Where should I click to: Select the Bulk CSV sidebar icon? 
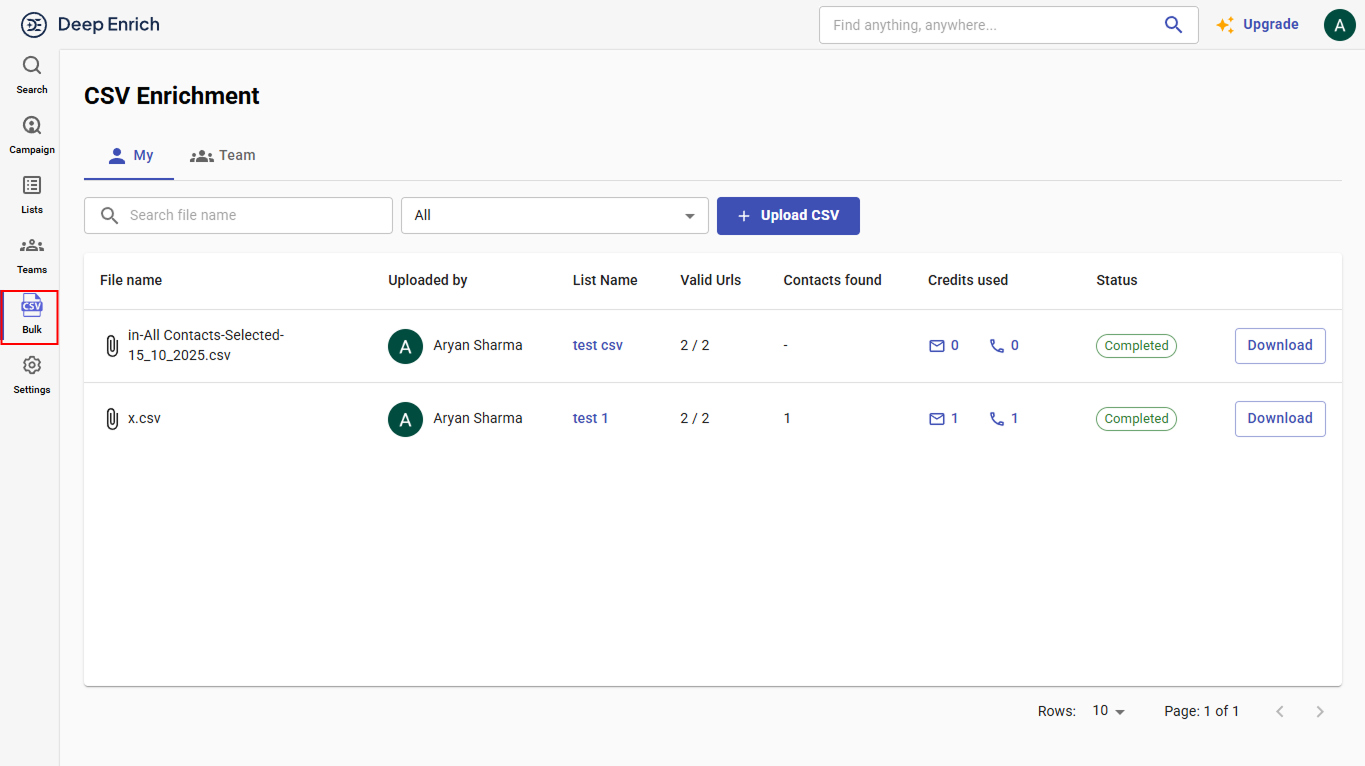click(x=32, y=315)
